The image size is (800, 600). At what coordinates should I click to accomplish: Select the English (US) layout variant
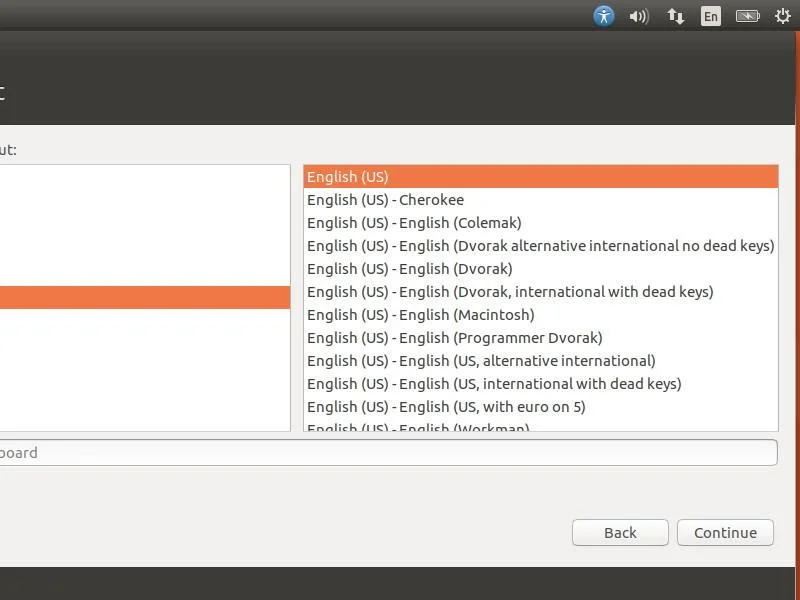541,177
